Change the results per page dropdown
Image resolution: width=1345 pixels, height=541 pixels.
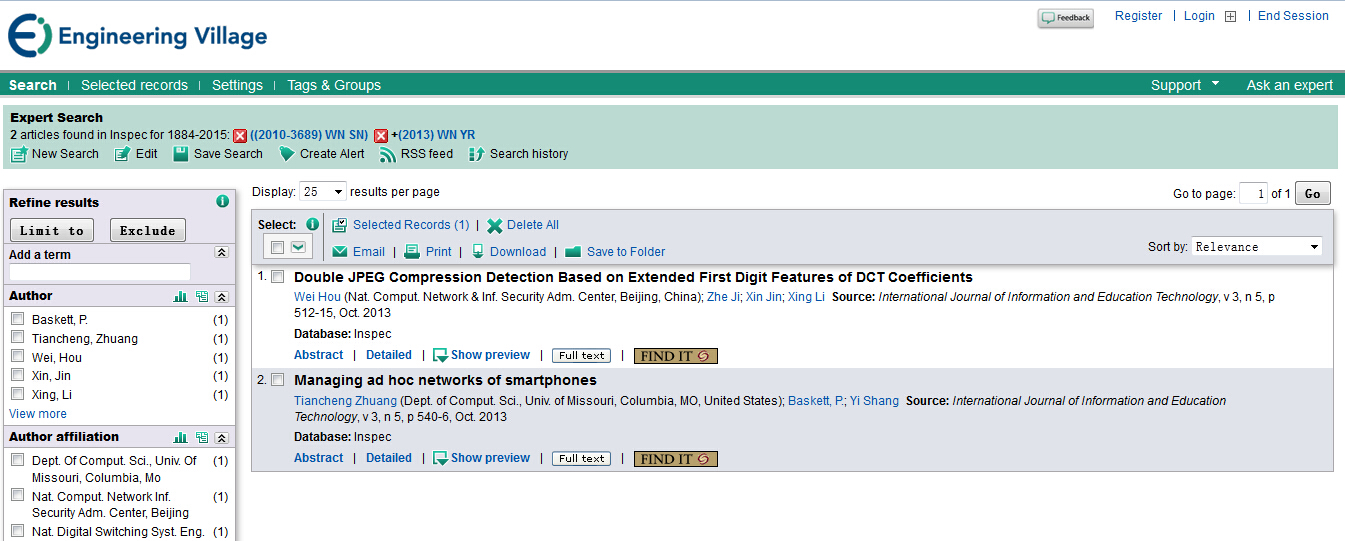click(323, 192)
